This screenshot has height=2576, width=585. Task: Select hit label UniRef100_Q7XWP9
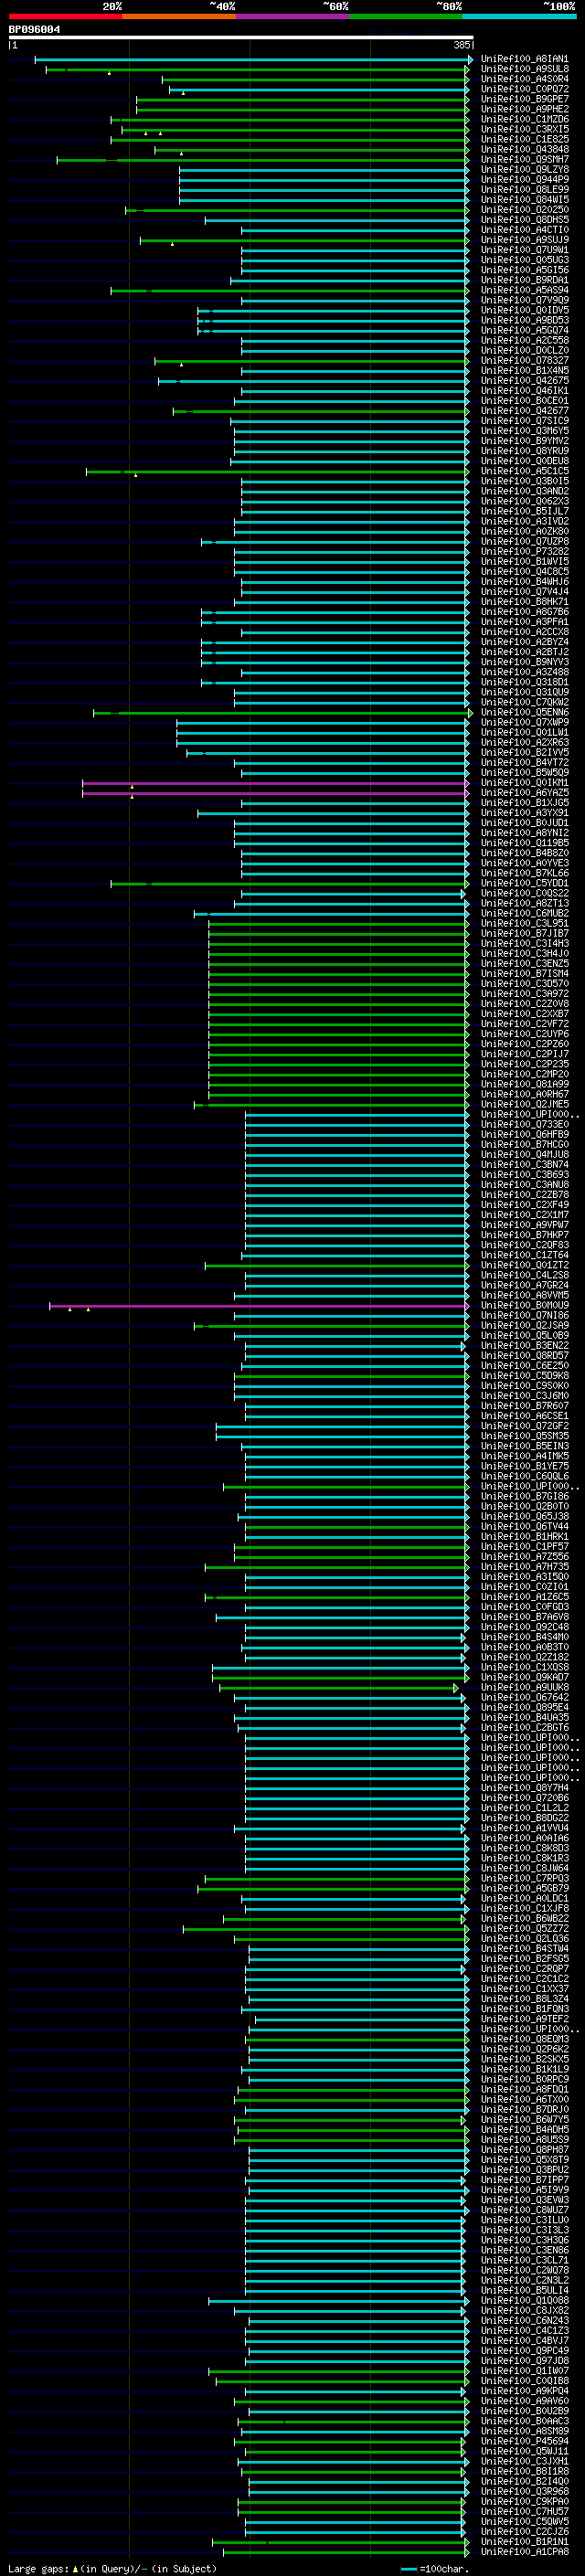tap(524, 722)
